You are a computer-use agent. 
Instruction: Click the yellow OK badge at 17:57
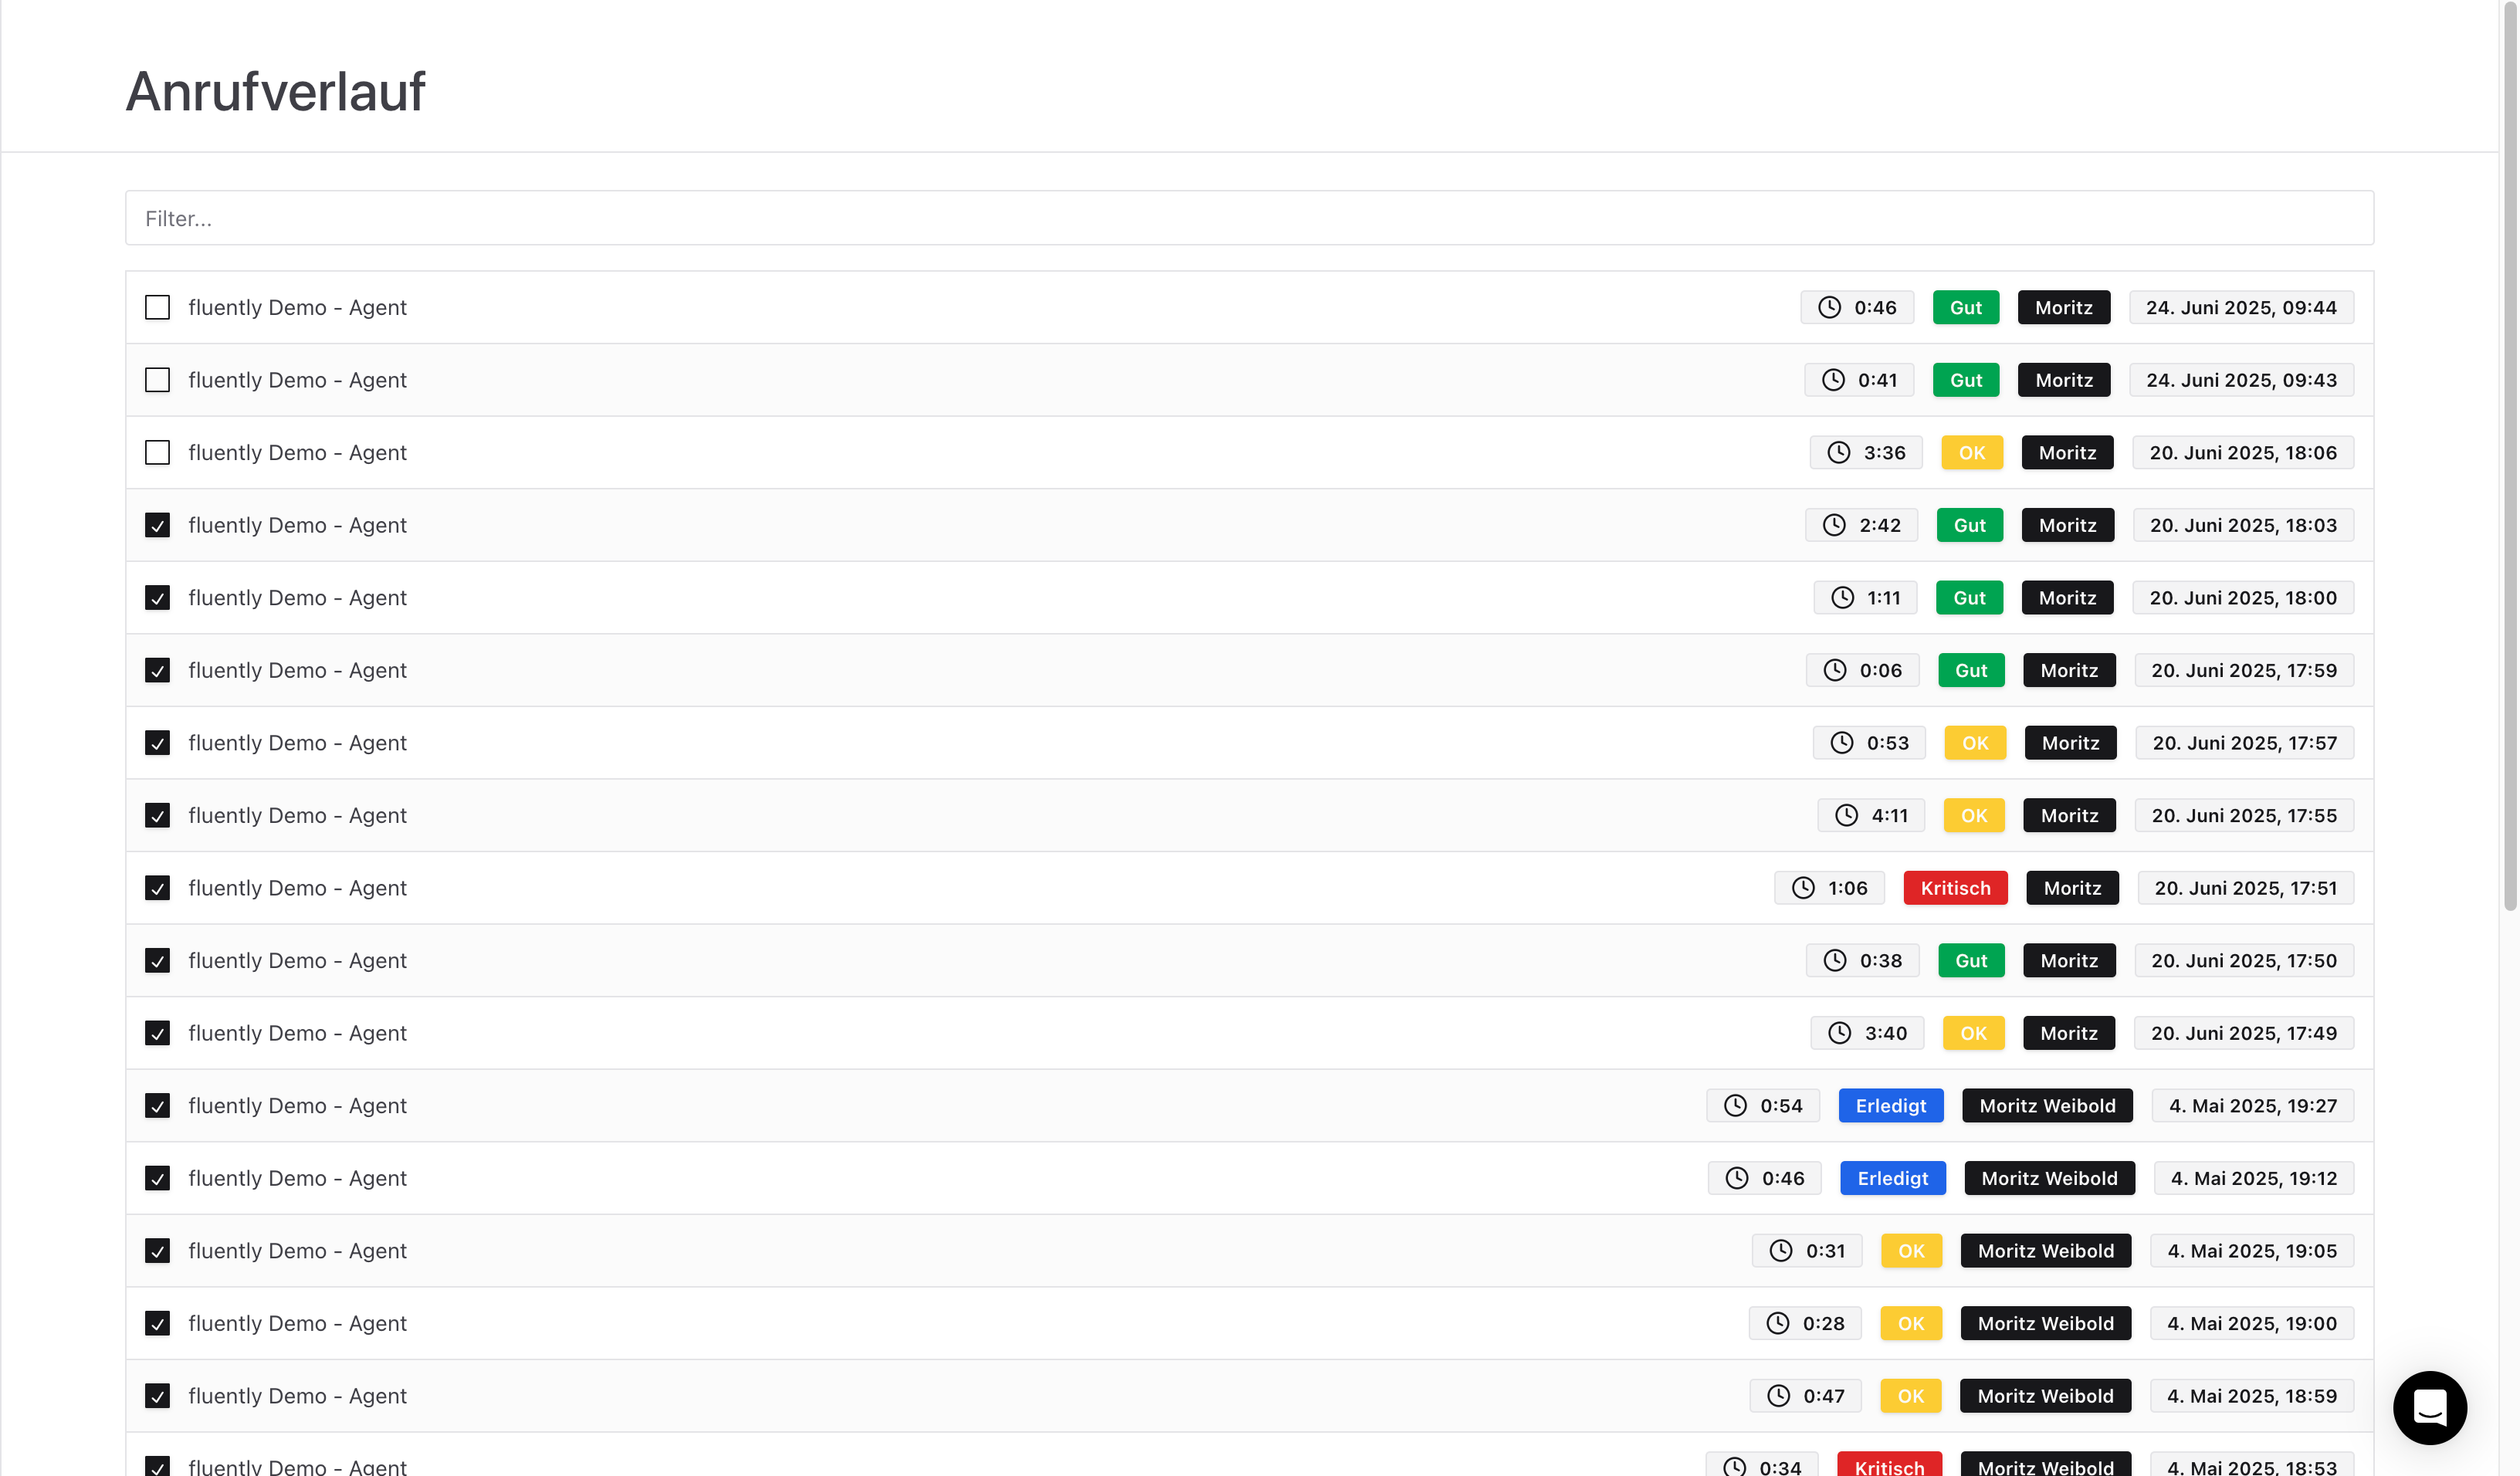coord(1974,743)
